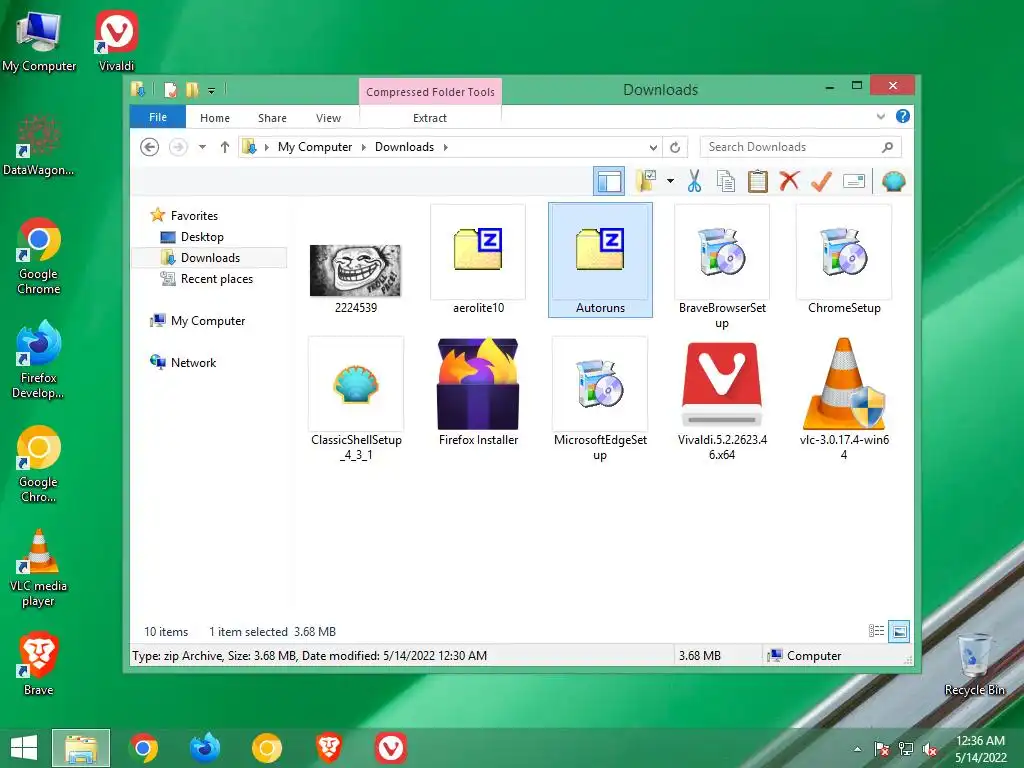Image resolution: width=1024 pixels, height=768 pixels.
Task: Expand the arrow after Downloads breadcrumb
Action: click(445, 147)
